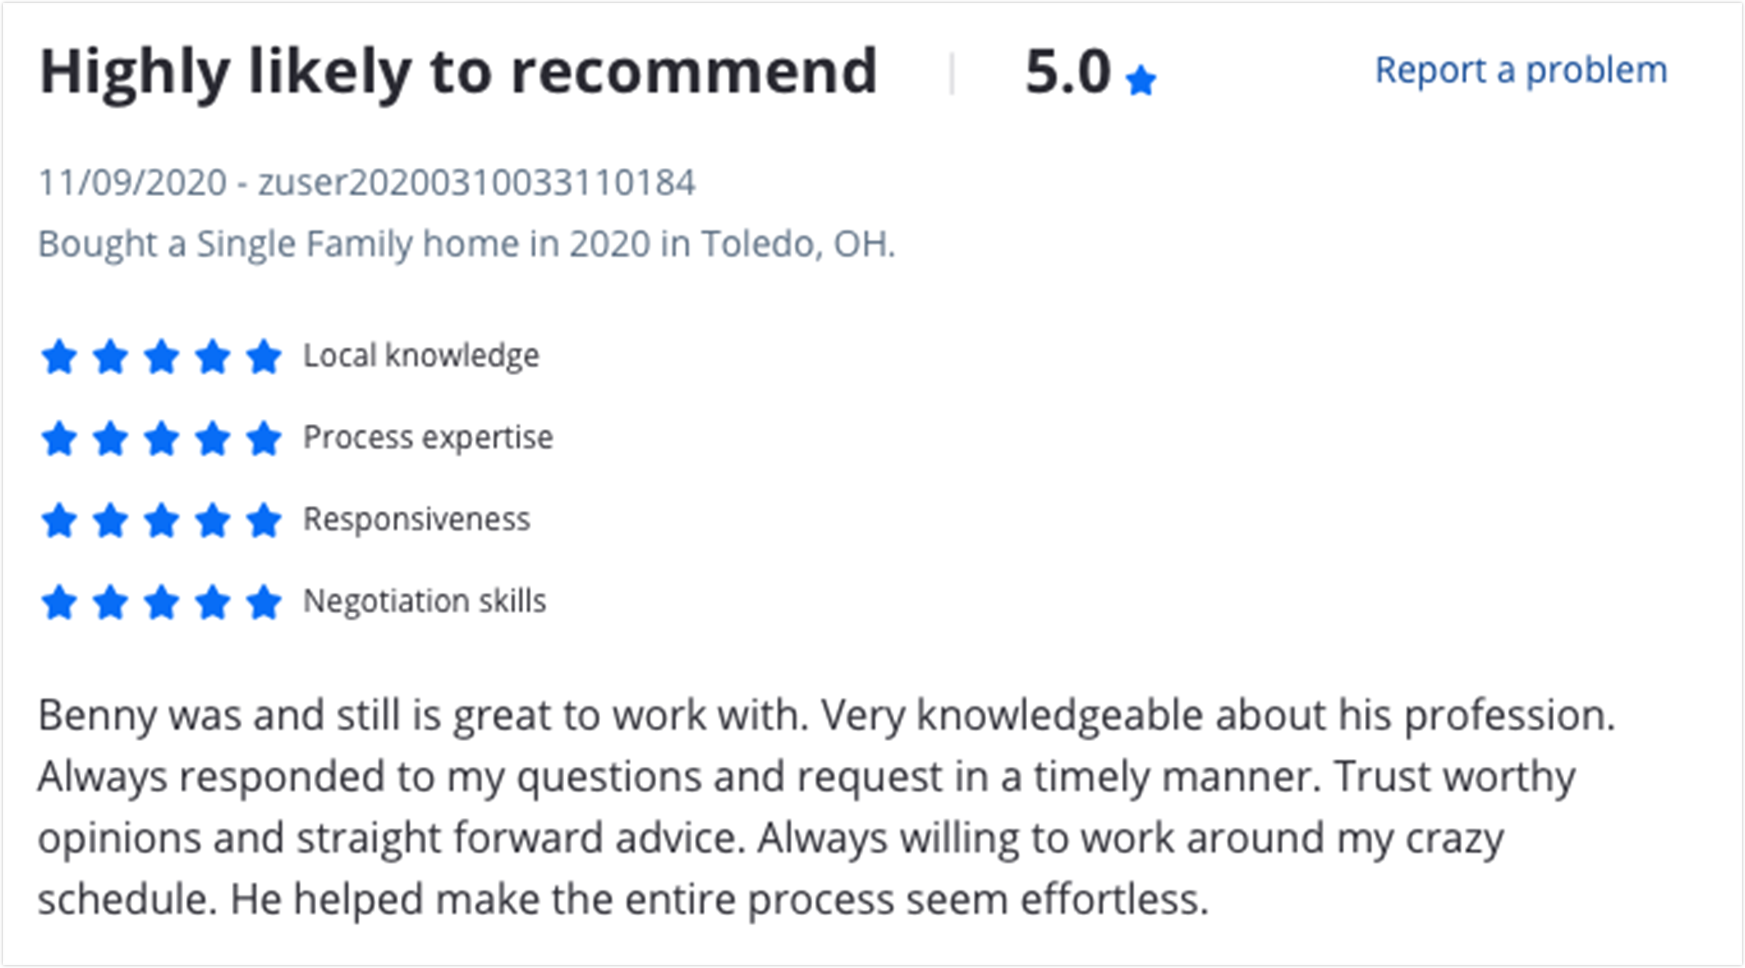Click the review paragraph about Benny
The height and width of the screenshot is (968, 1745).
[826, 807]
